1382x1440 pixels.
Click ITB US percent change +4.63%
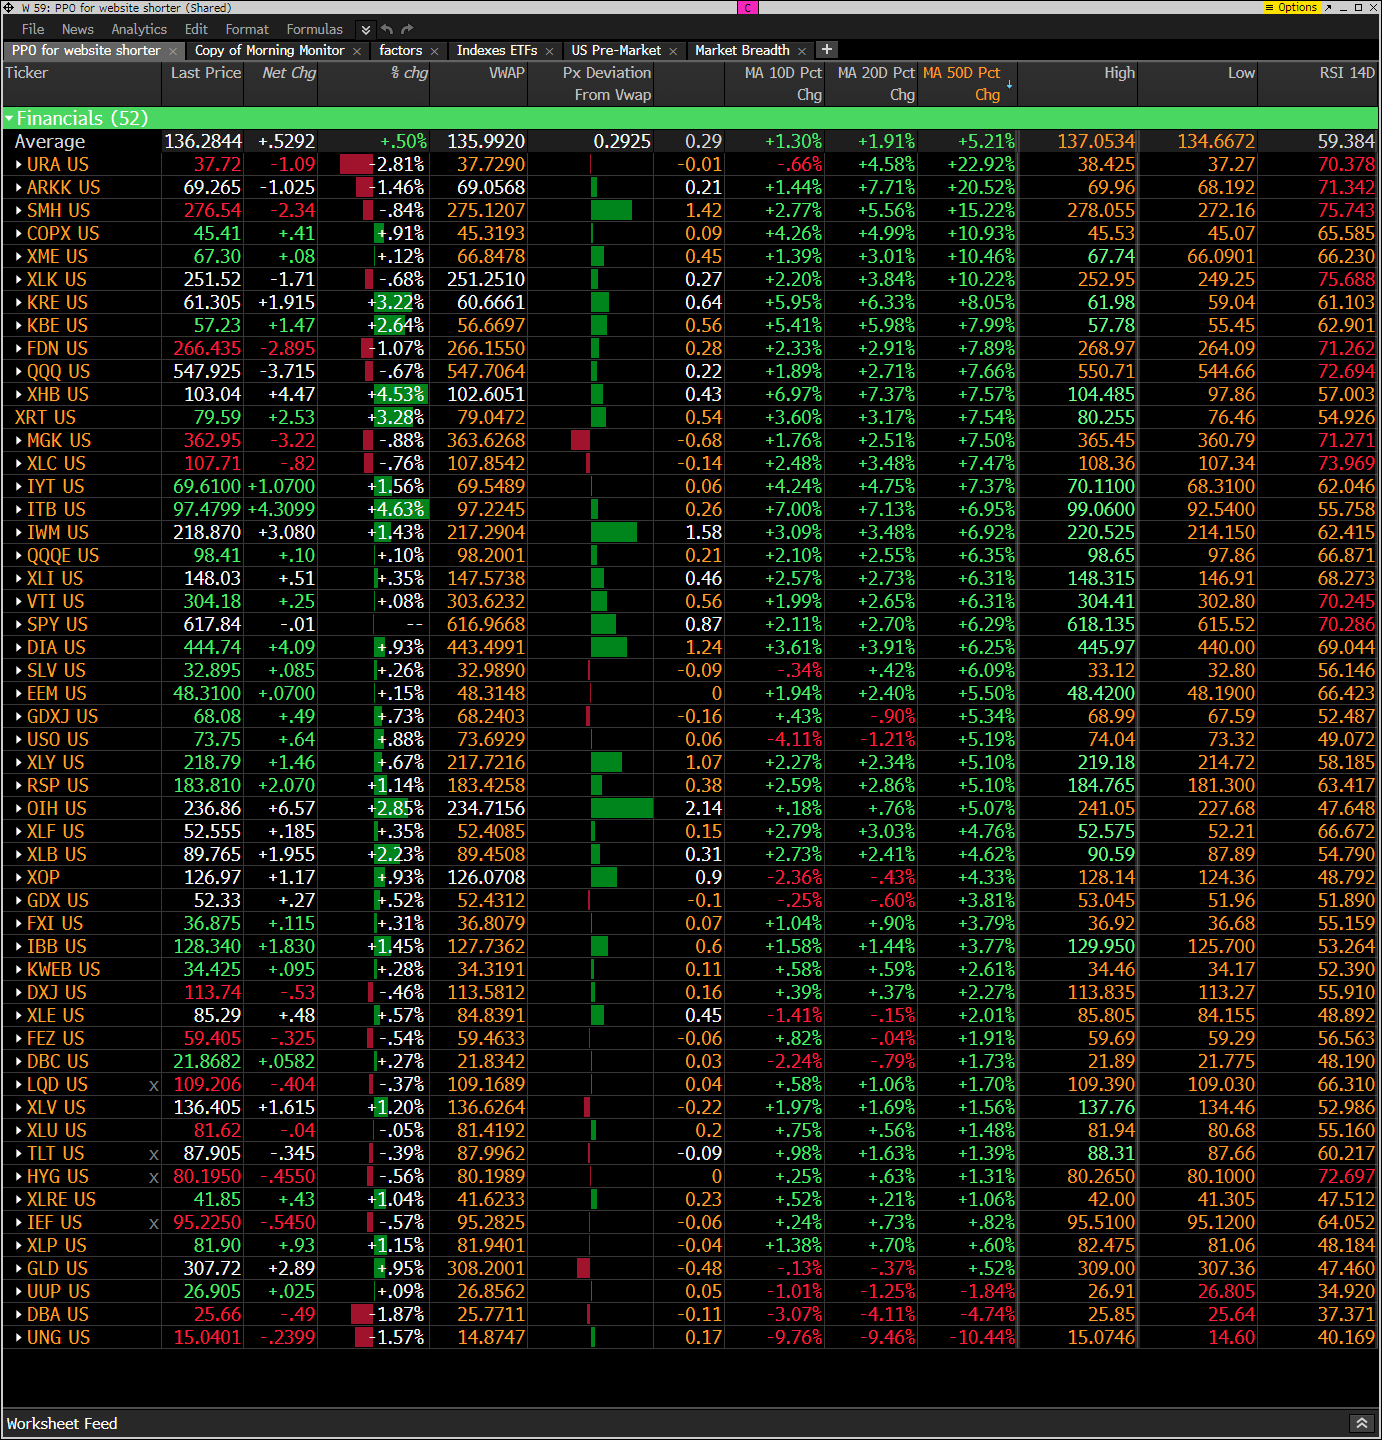[x=397, y=509]
